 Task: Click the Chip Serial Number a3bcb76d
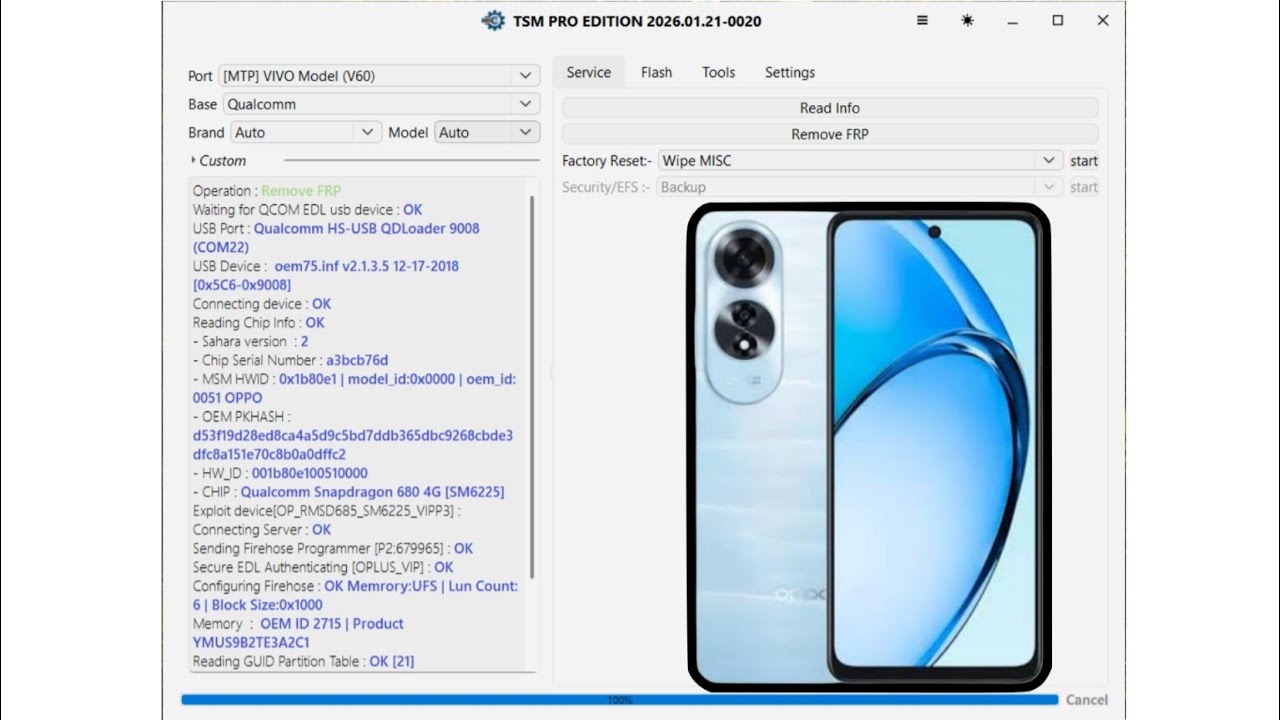point(357,360)
